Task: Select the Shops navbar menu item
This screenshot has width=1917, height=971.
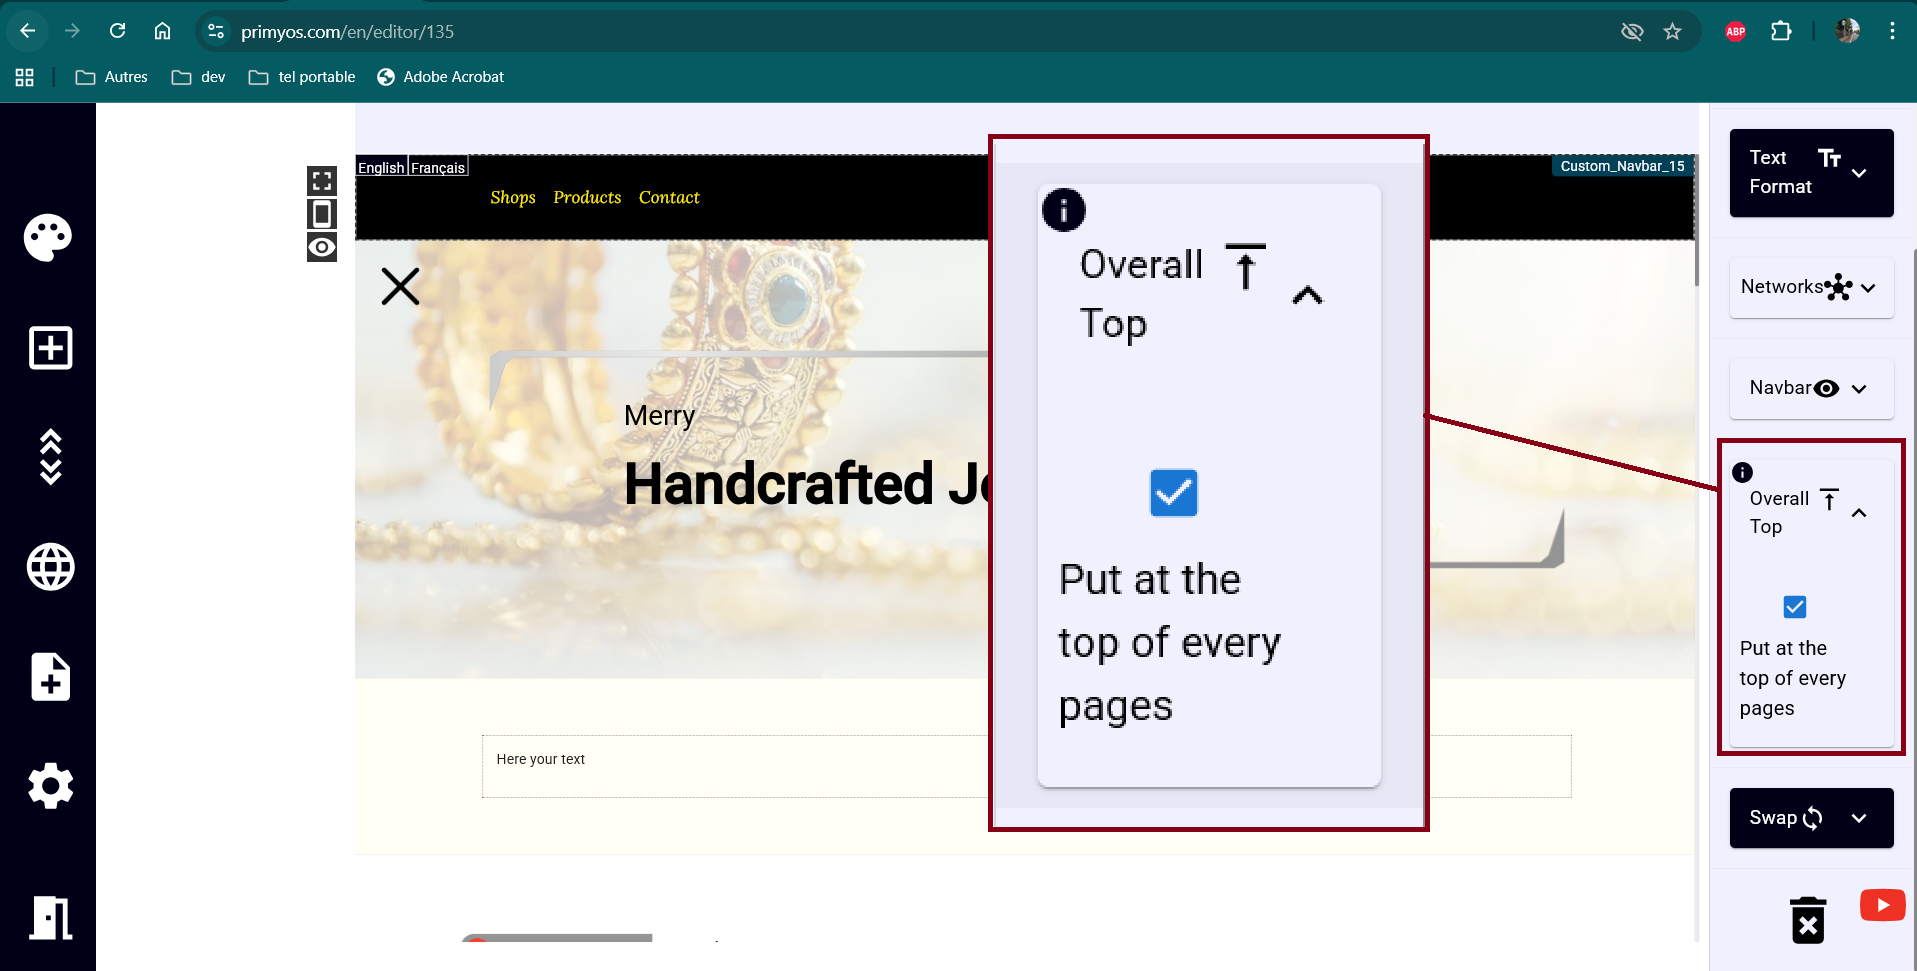Action: tap(513, 198)
